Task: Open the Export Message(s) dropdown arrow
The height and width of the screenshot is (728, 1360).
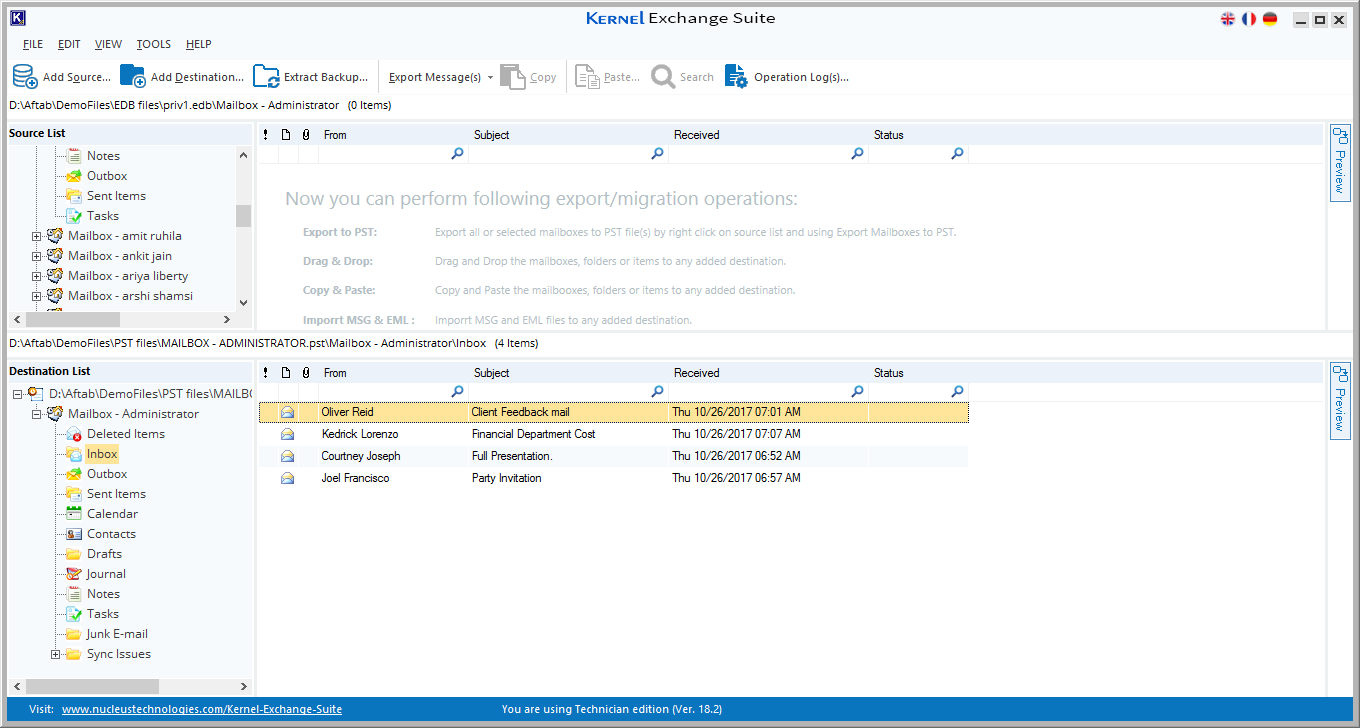Action: (491, 78)
